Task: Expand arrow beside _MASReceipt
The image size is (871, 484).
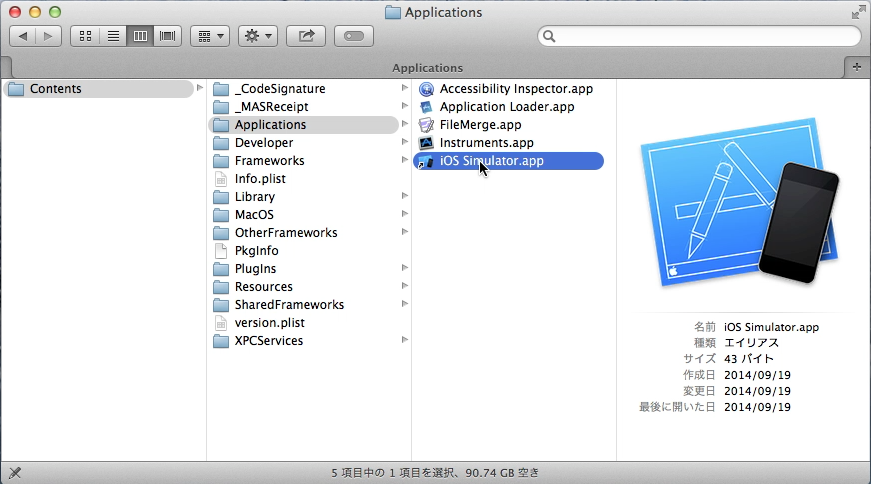Action: pos(405,106)
